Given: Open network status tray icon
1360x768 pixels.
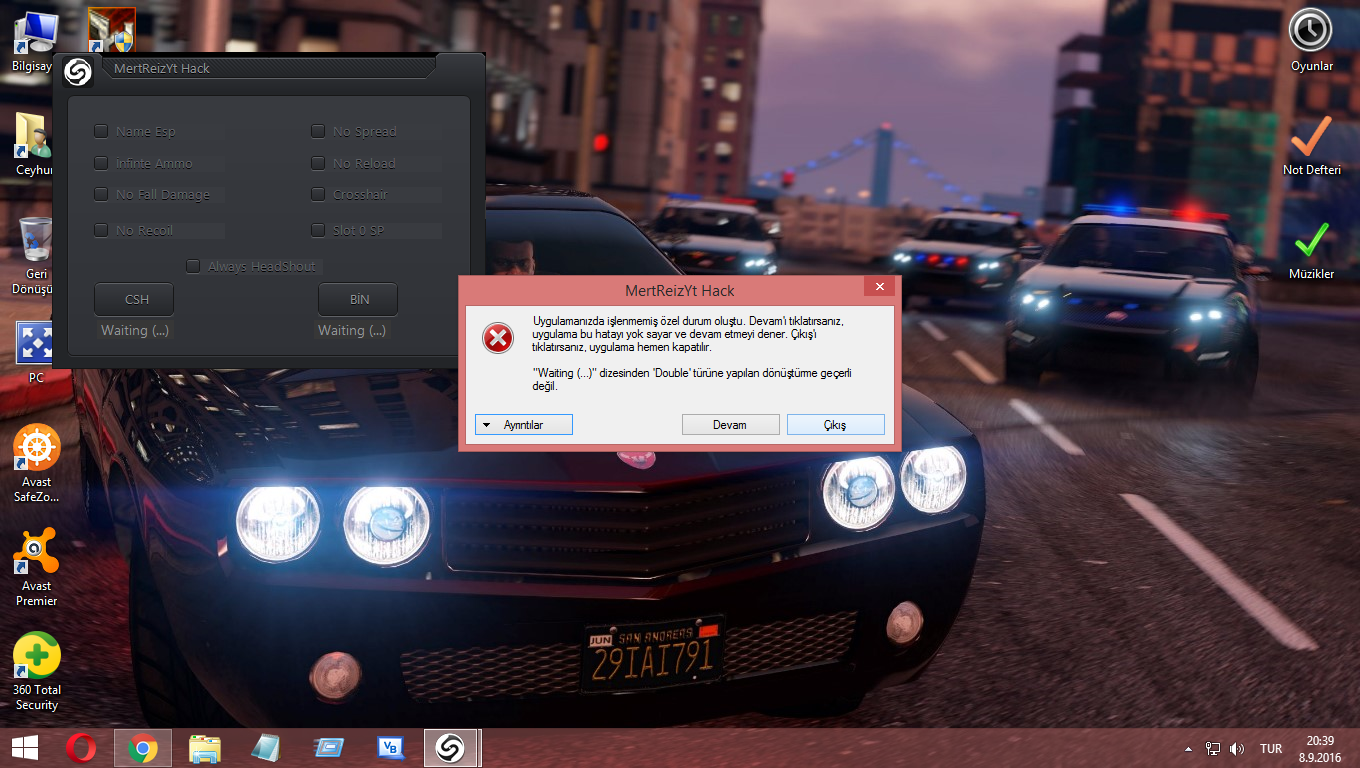Looking at the screenshot, I should [x=1213, y=748].
